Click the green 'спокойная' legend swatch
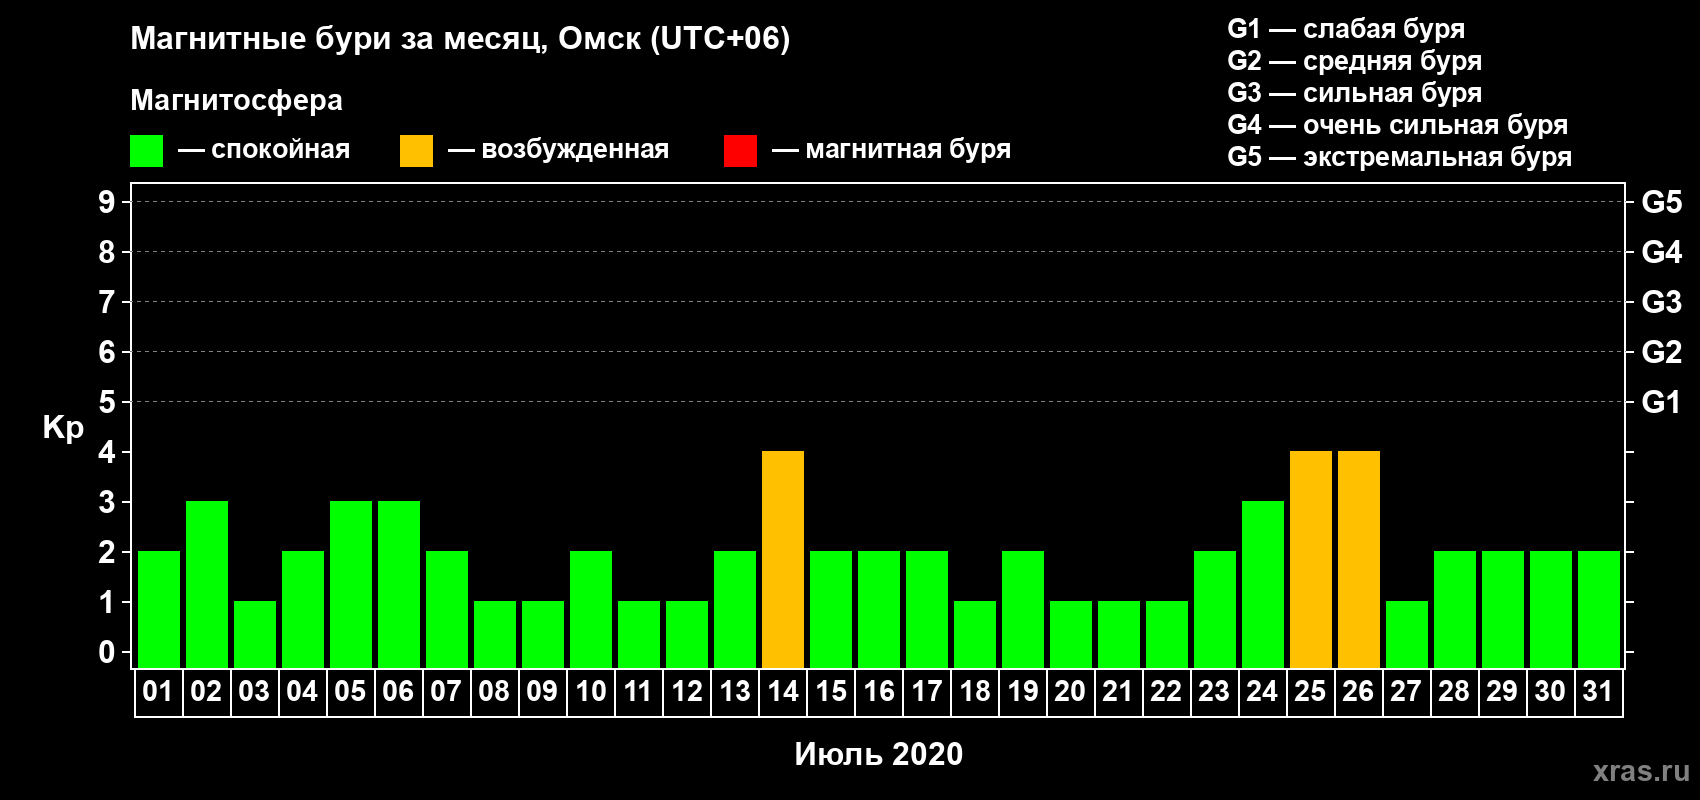This screenshot has height=800, width=1700. coord(146,151)
